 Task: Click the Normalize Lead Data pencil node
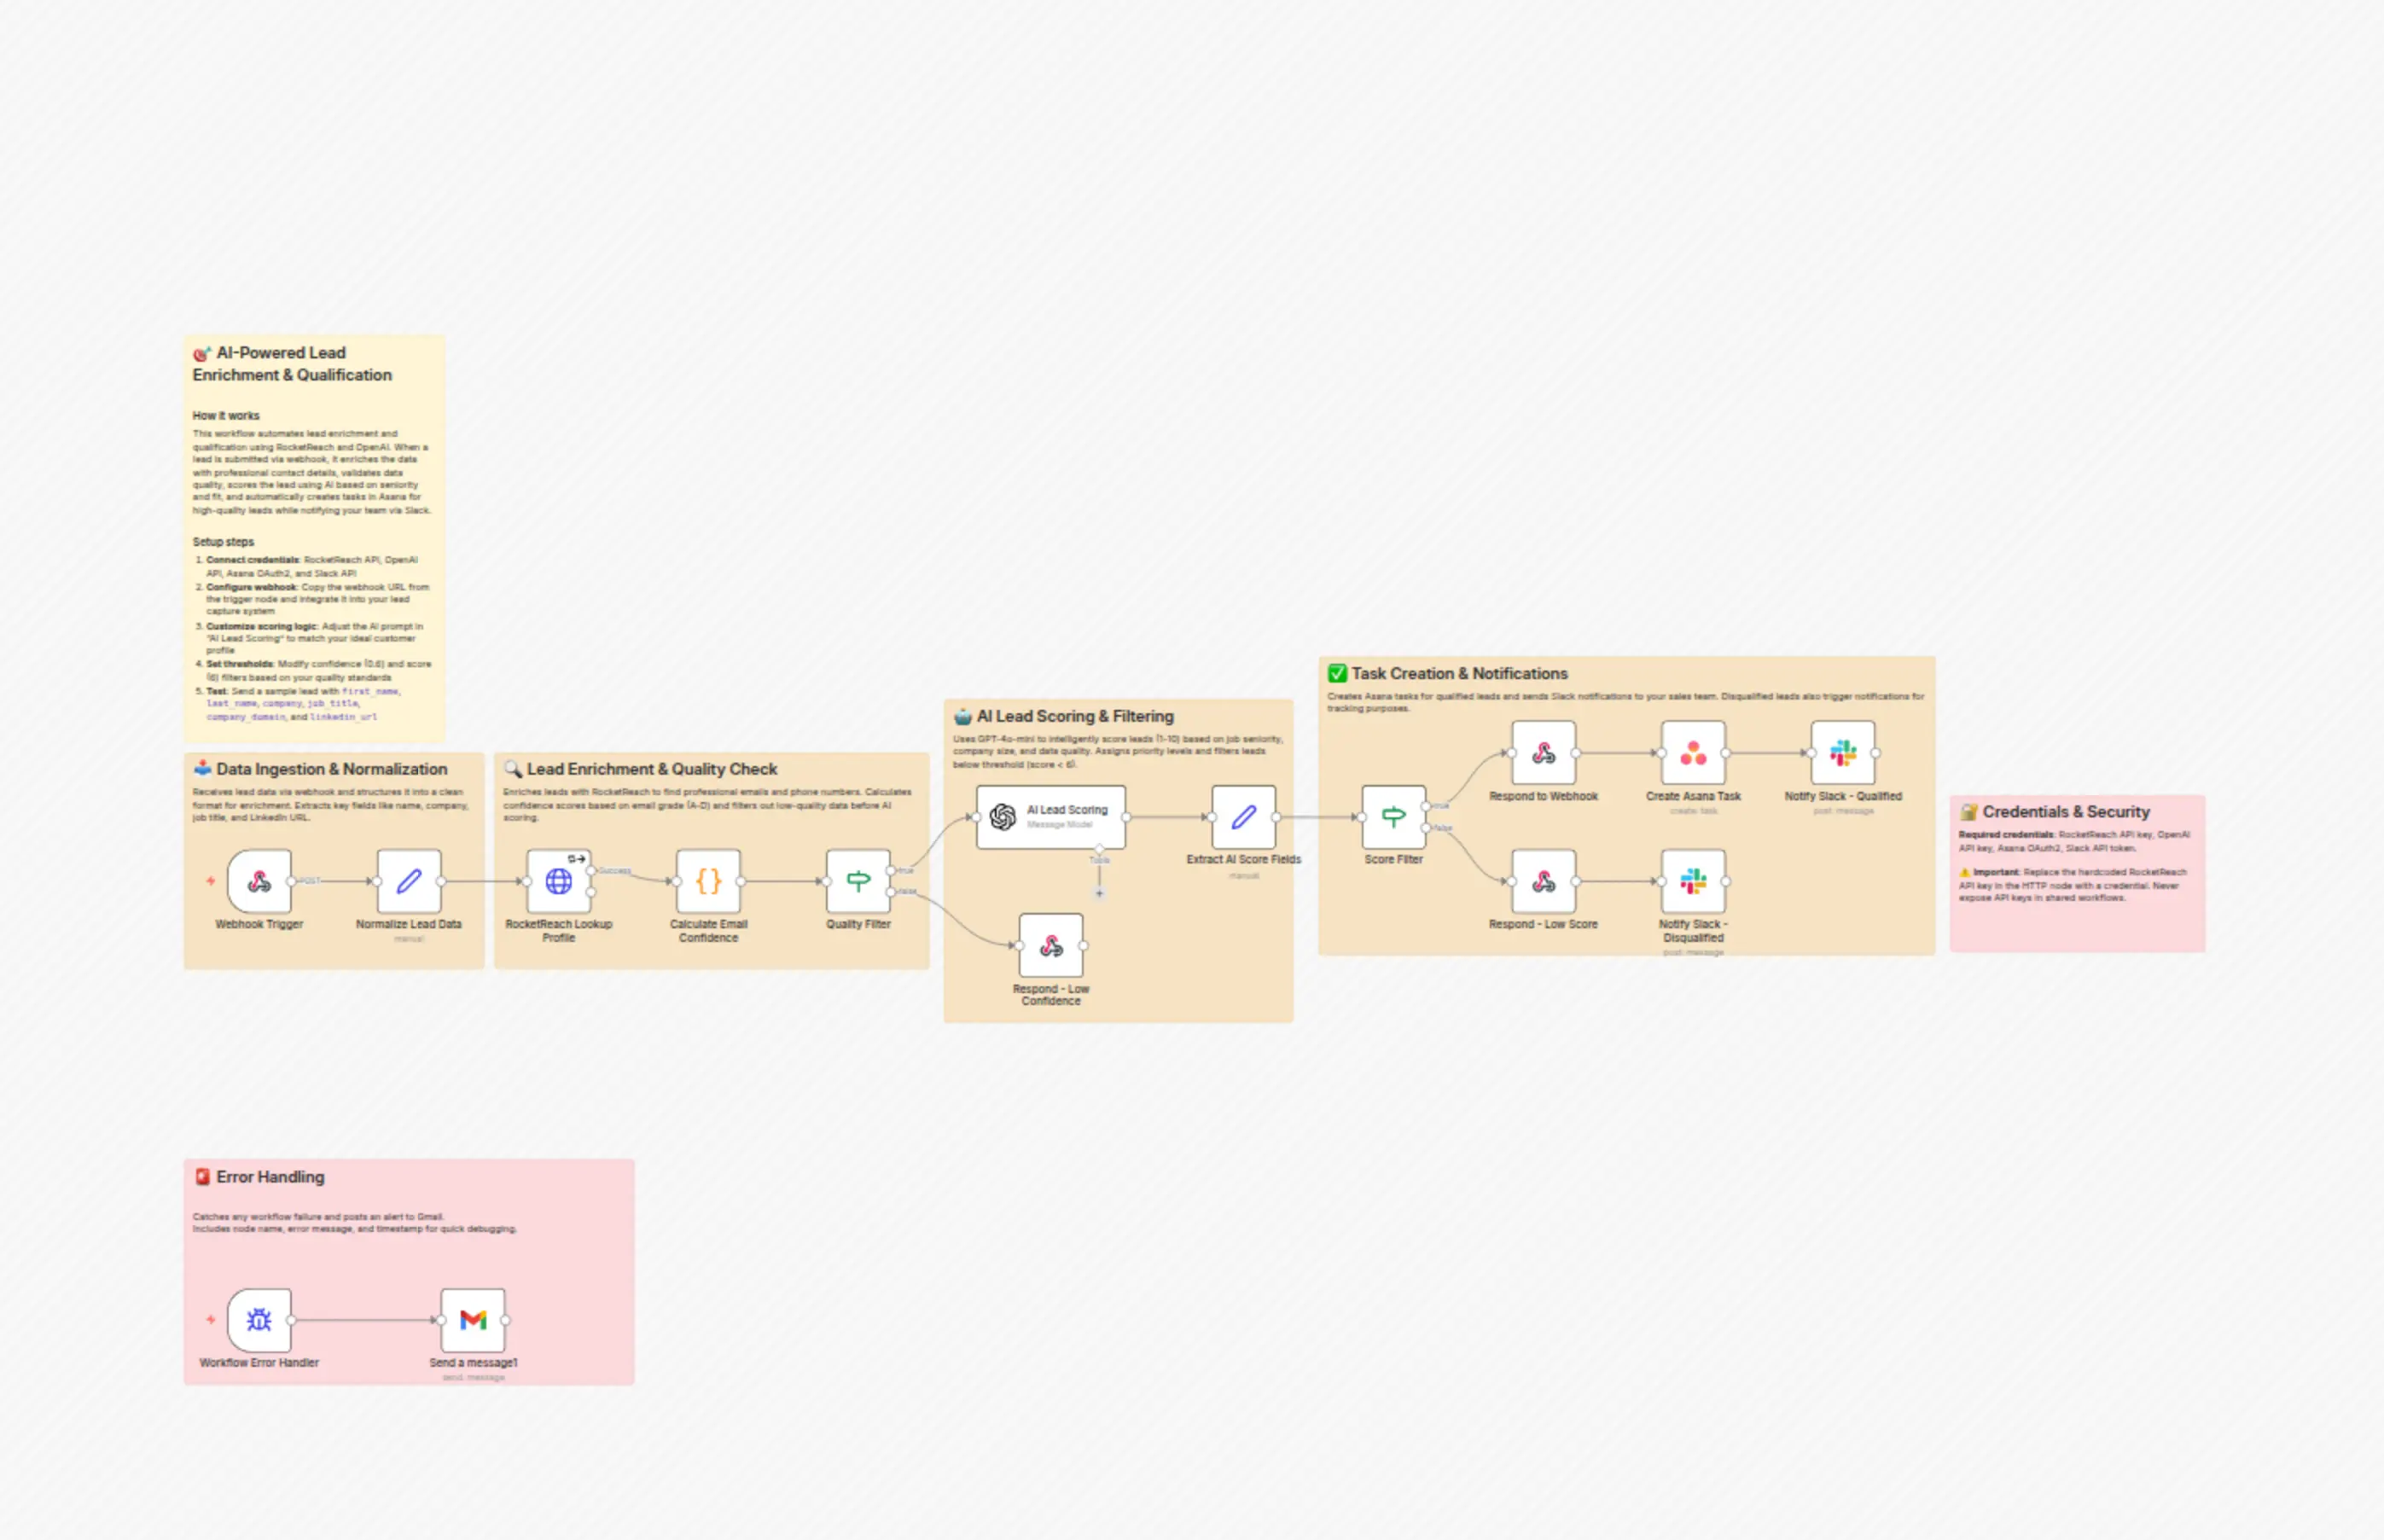pyautogui.click(x=409, y=881)
